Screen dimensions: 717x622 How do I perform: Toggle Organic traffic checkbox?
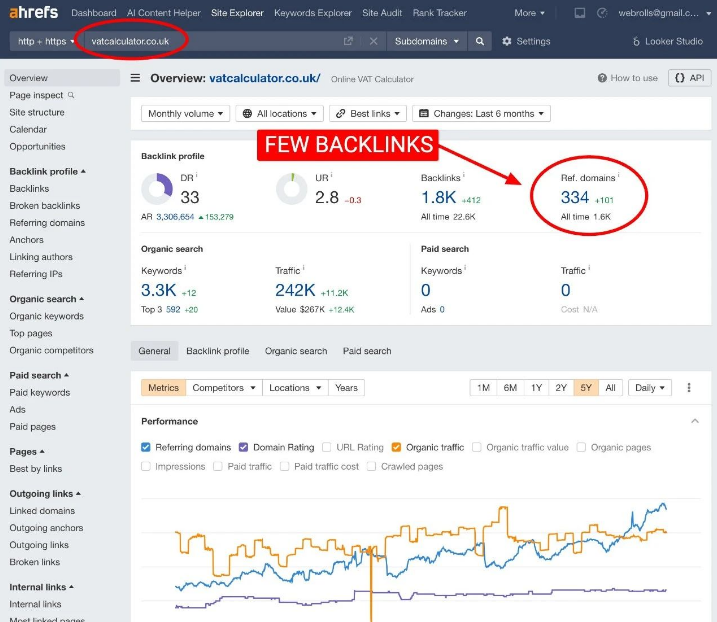(396, 447)
